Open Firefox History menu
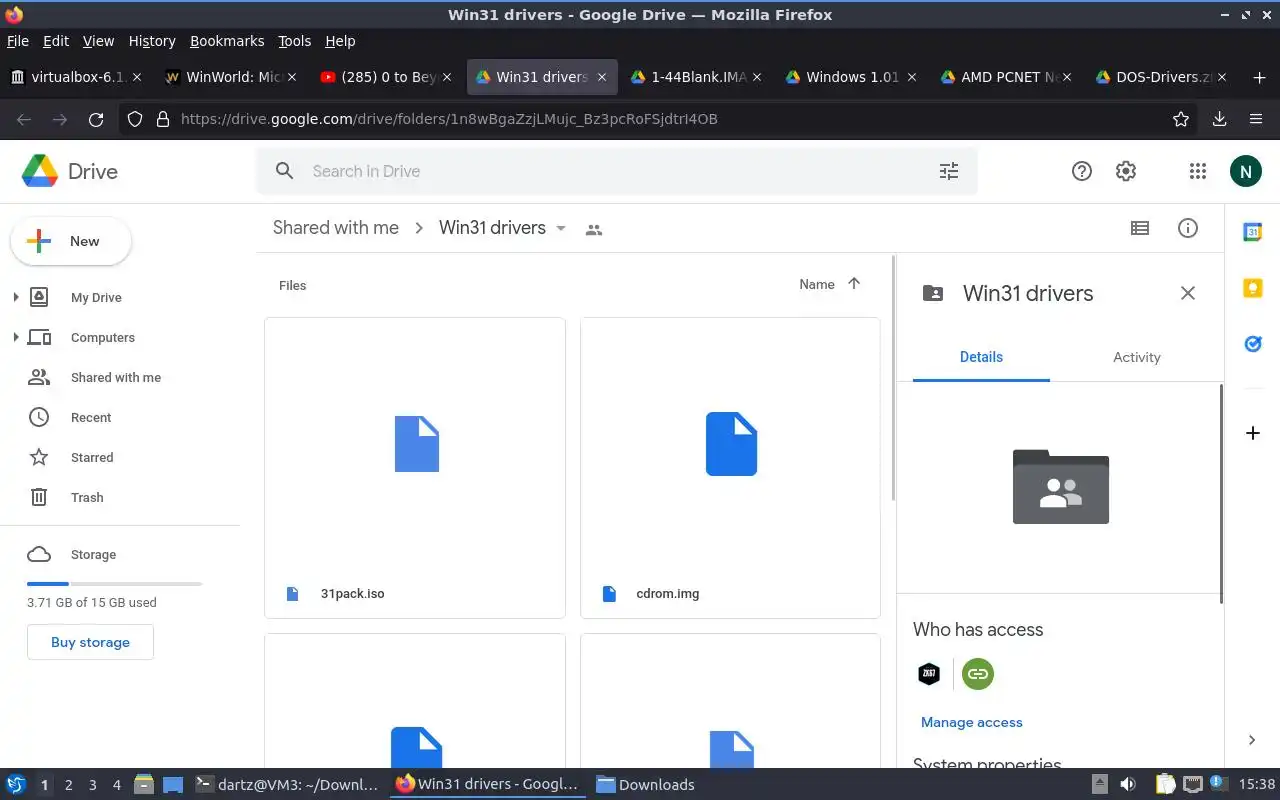This screenshot has height=800, width=1280. click(x=152, y=41)
